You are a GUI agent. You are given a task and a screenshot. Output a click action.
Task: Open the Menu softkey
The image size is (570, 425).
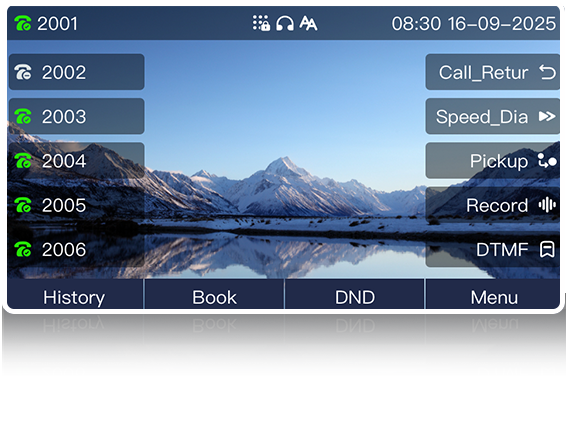(x=493, y=297)
